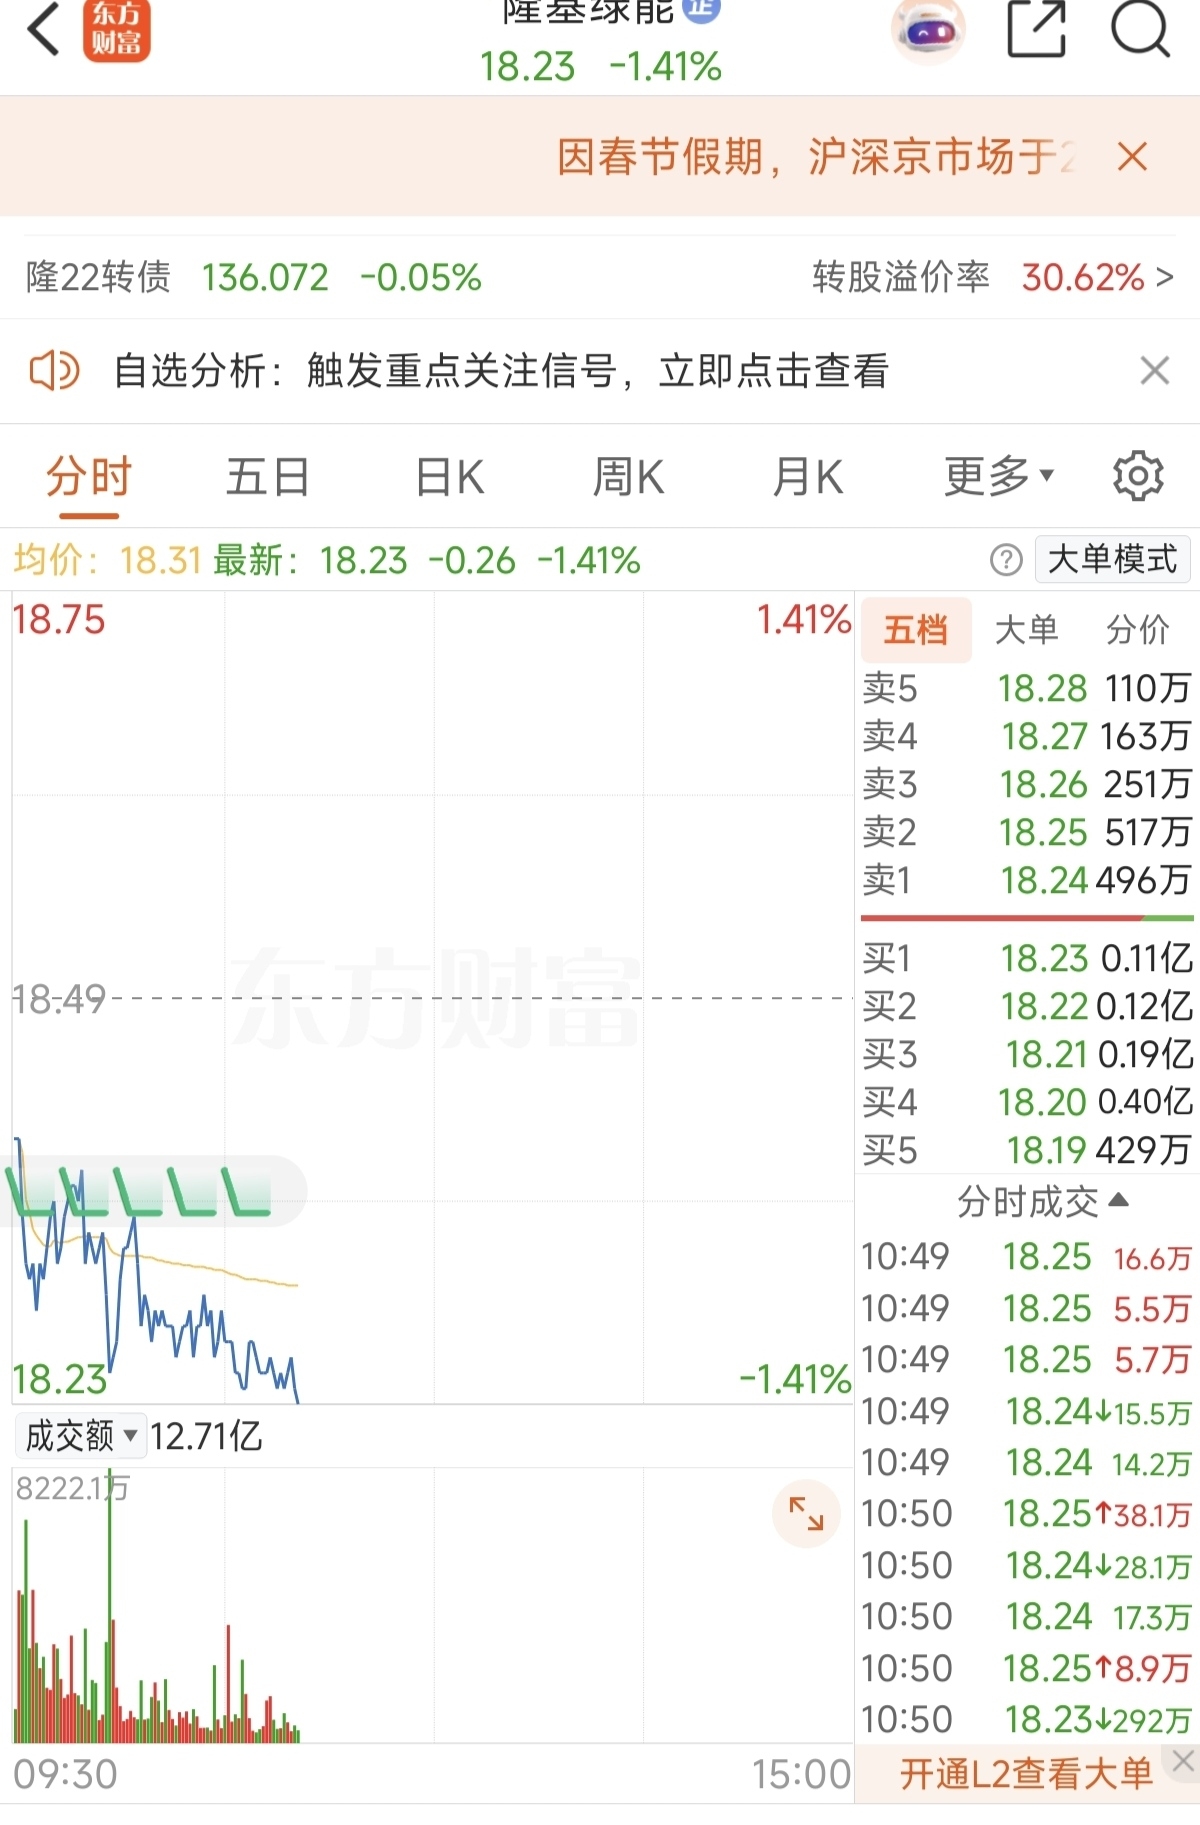
Task: Open the robot assistant avatar icon
Action: 928,31
